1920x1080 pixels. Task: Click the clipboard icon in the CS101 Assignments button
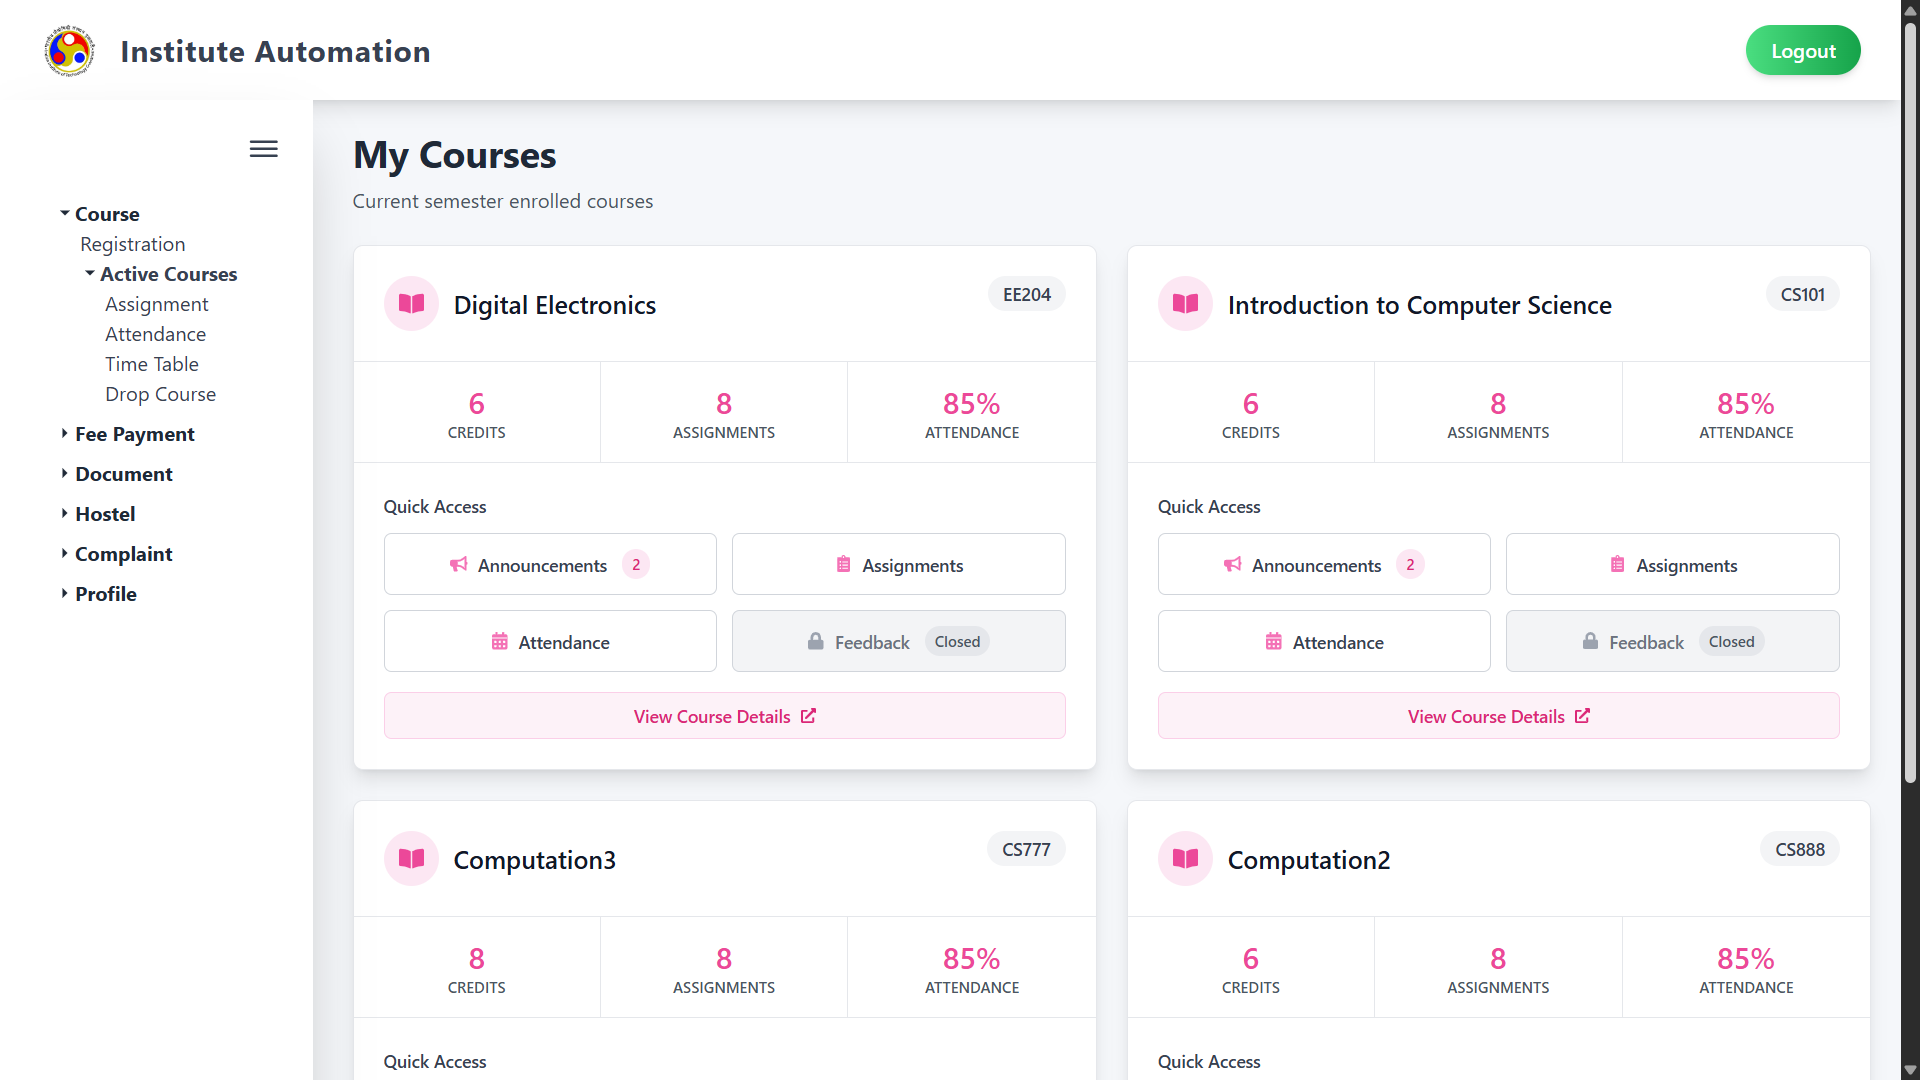pos(1617,565)
